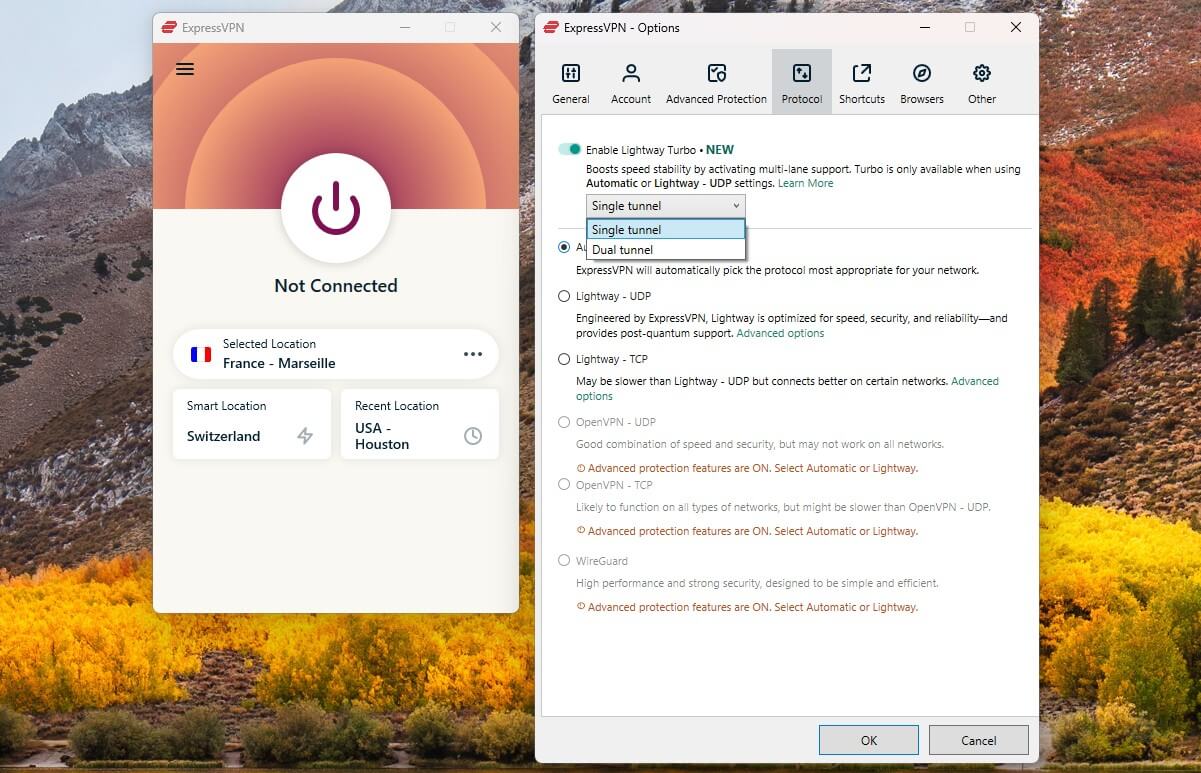Click the France flag icon
Screen dimensions: 1201x773
201,354
